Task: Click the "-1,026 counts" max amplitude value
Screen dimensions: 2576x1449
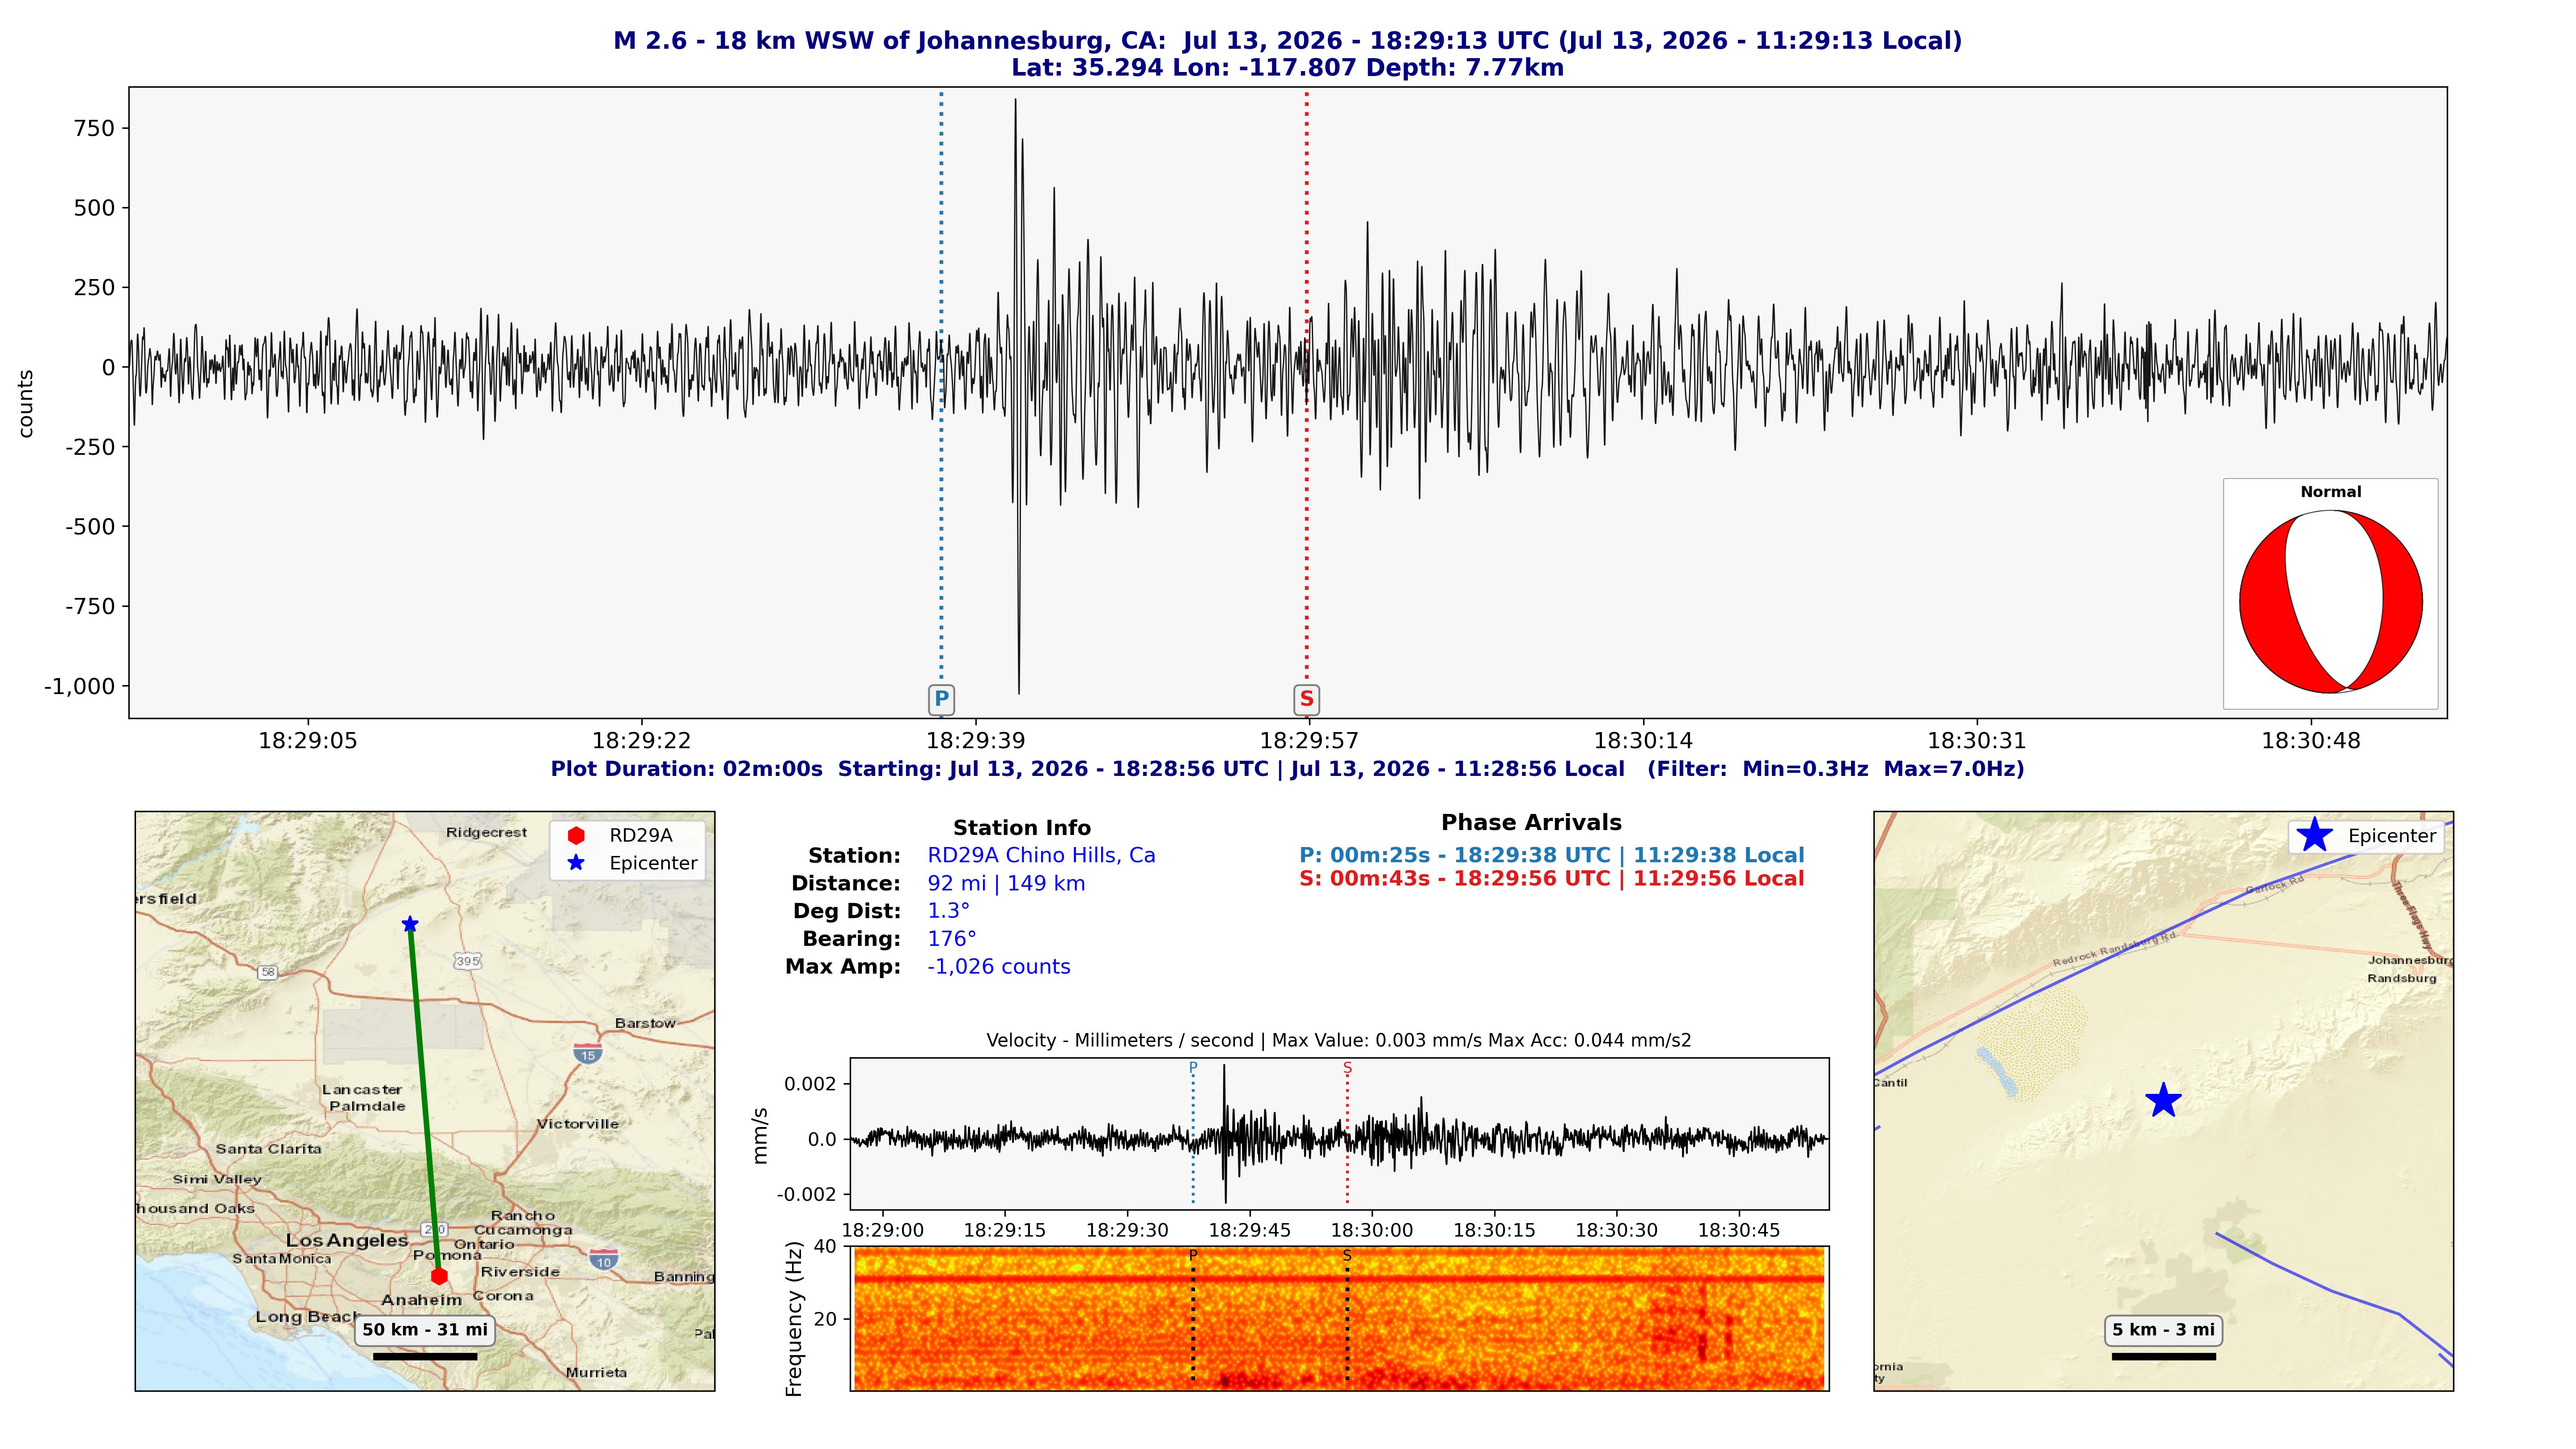Action: pyautogui.click(x=999, y=967)
